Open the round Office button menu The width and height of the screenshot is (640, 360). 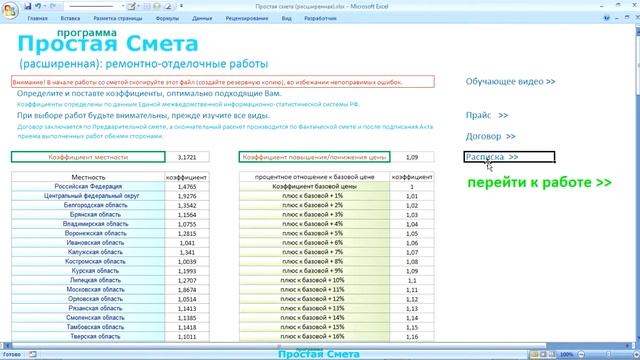click(x=10, y=10)
